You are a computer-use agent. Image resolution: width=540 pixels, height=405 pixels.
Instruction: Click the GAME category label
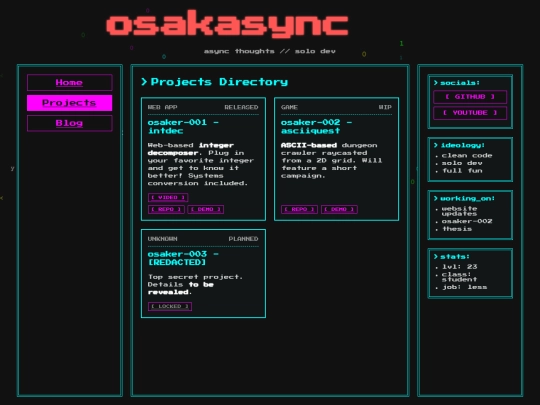pos(289,107)
